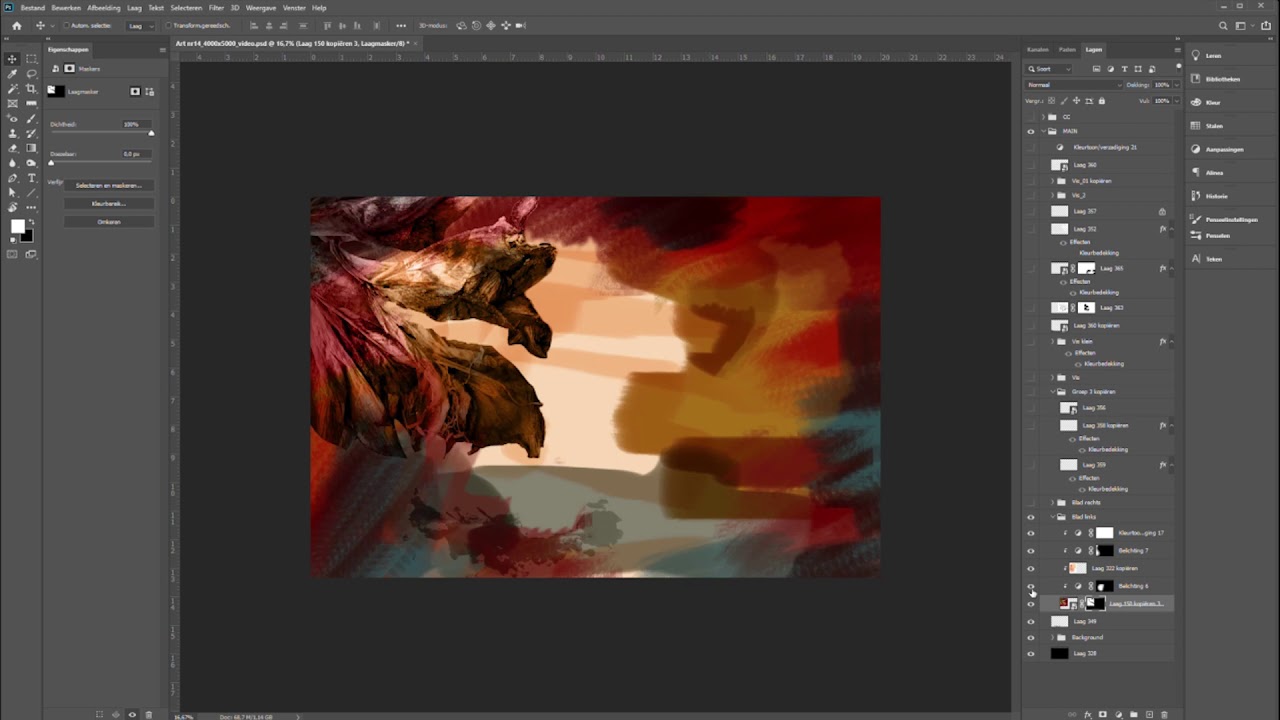Click the Kleurbereik button
This screenshot has height=720, width=1280.
click(x=109, y=203)
